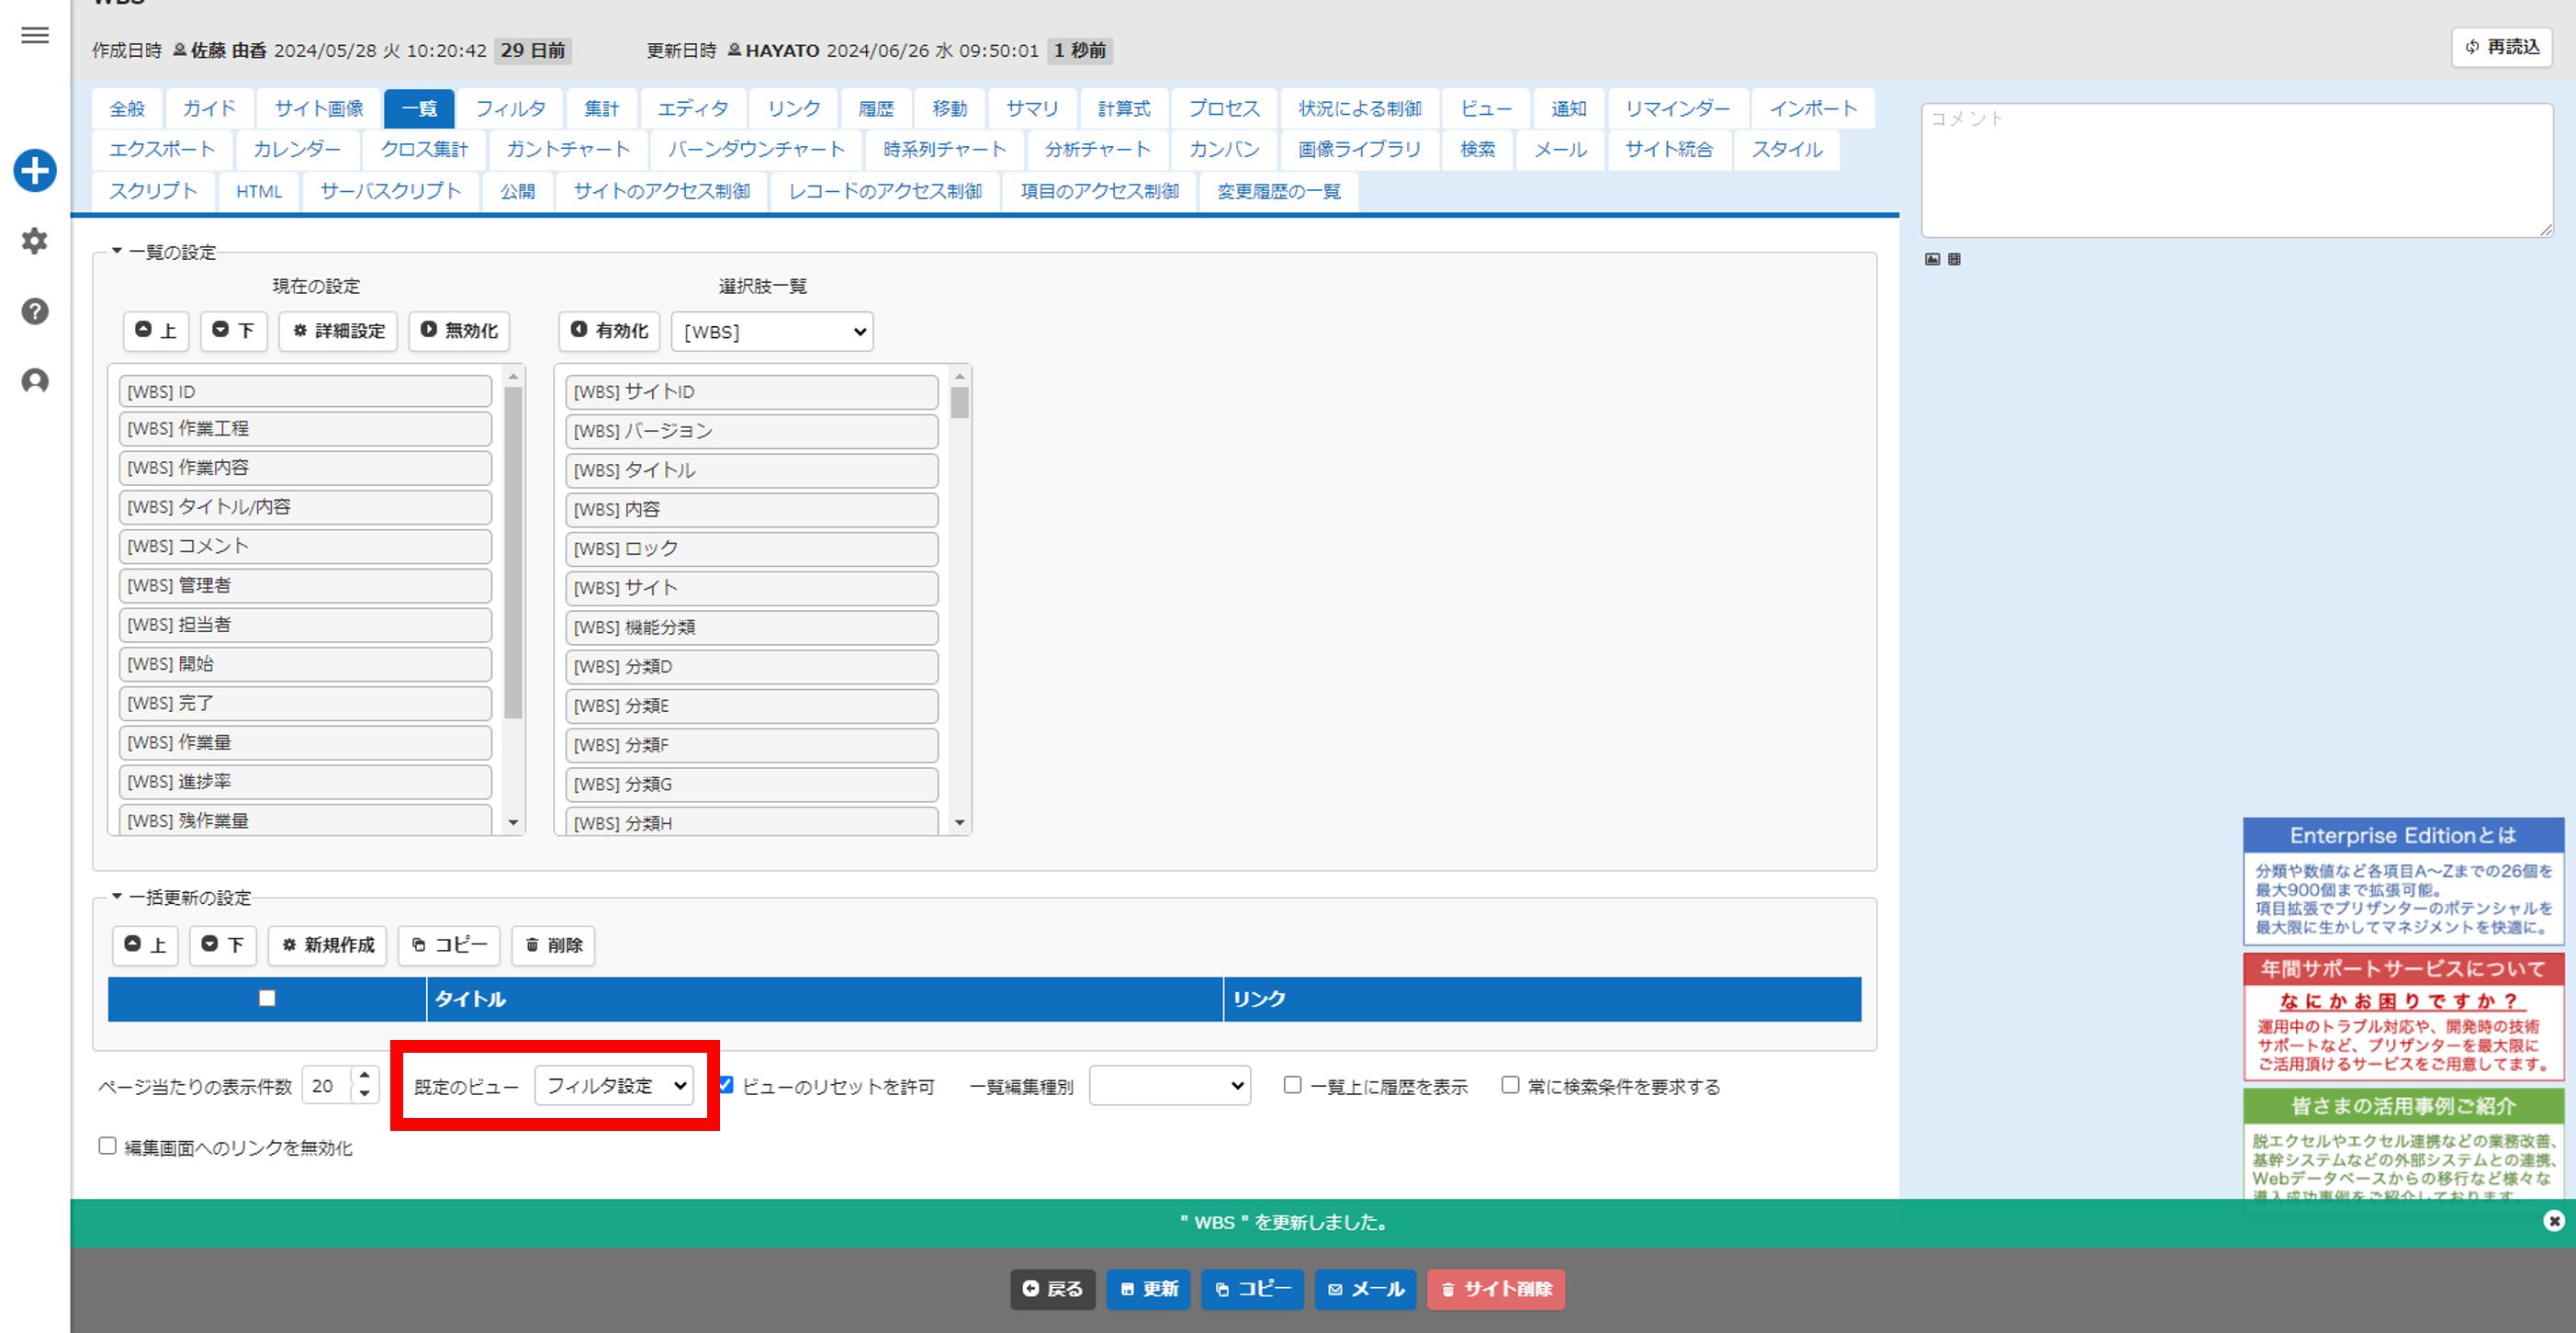Click the bottom メール button
The width and height of the screenshot is (2576, 1333).
[x=1365, y=1289]
